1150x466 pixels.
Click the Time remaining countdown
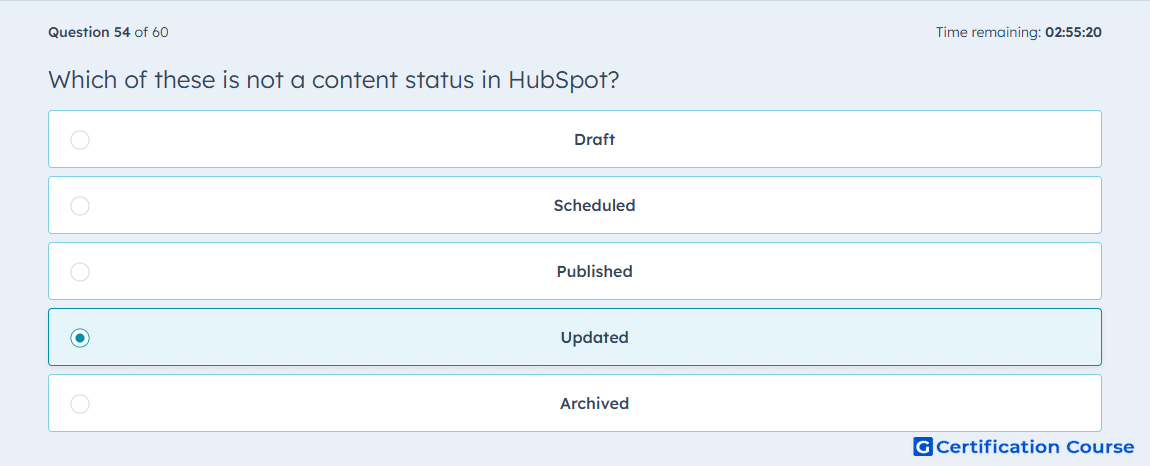[x=1019, y=32]
